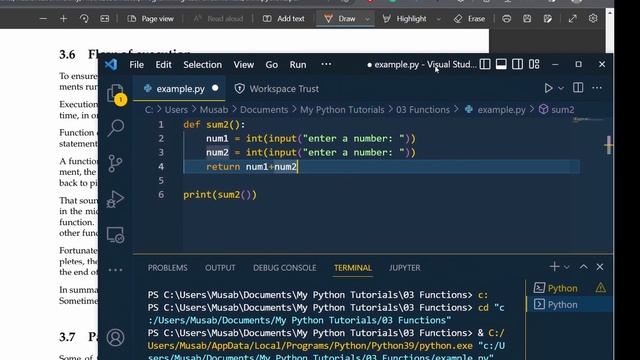Viewport: 640px width, 360px height.
Task: Expand the run button dropdown arrow
Action: (x=561, y=88)
